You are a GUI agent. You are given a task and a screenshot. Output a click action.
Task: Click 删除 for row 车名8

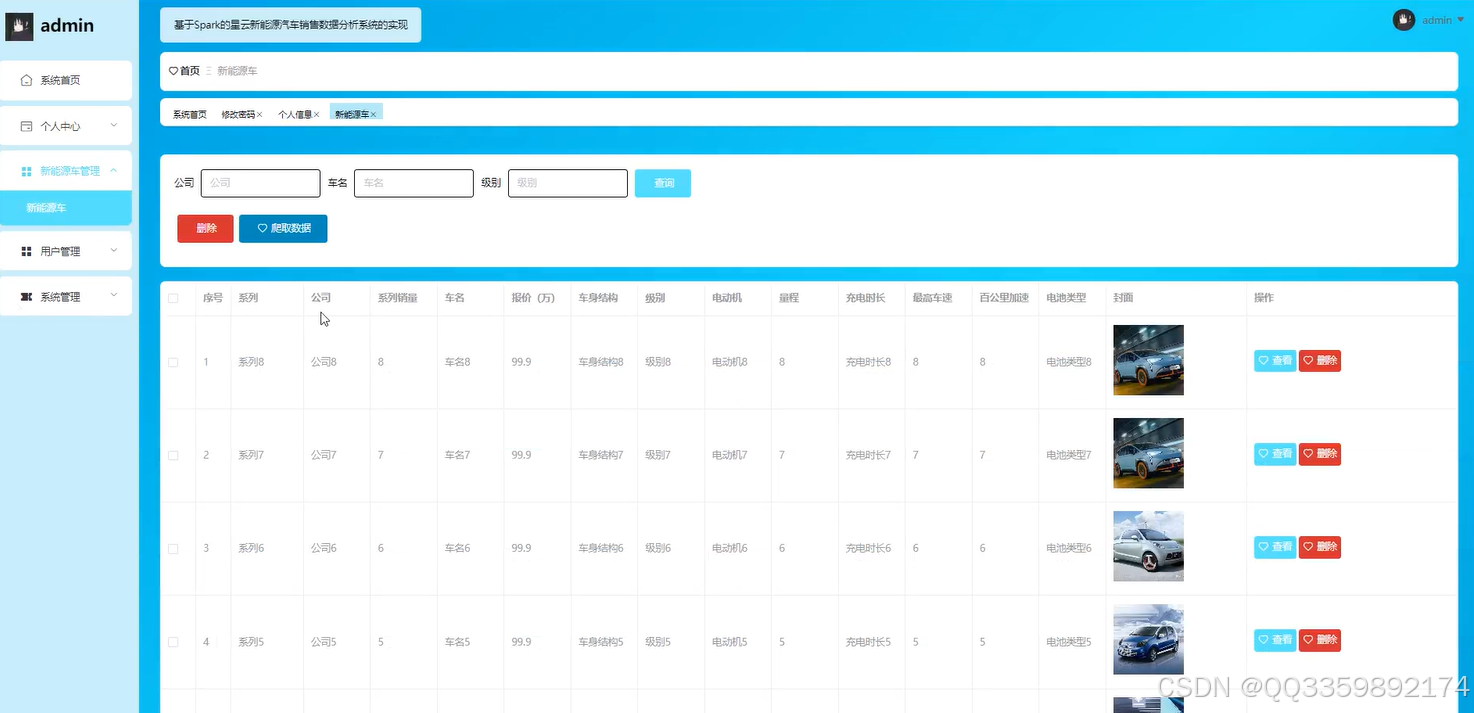[x=1320, y=361]
